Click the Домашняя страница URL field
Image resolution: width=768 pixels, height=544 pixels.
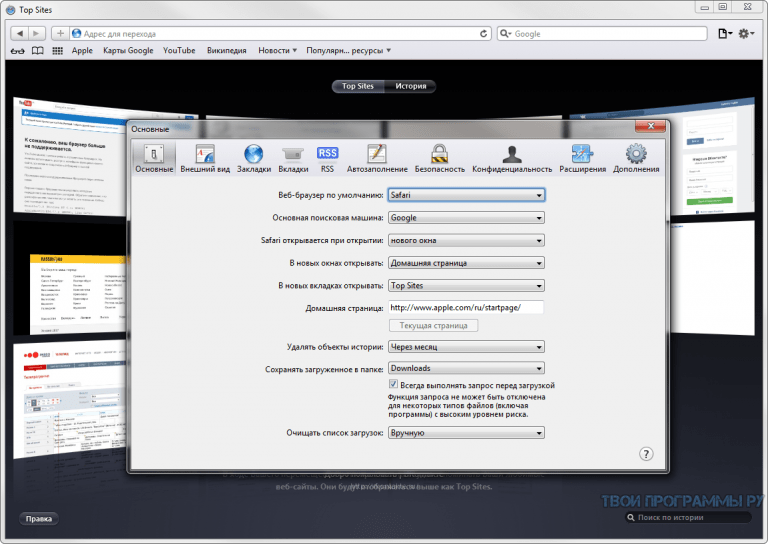466,307
